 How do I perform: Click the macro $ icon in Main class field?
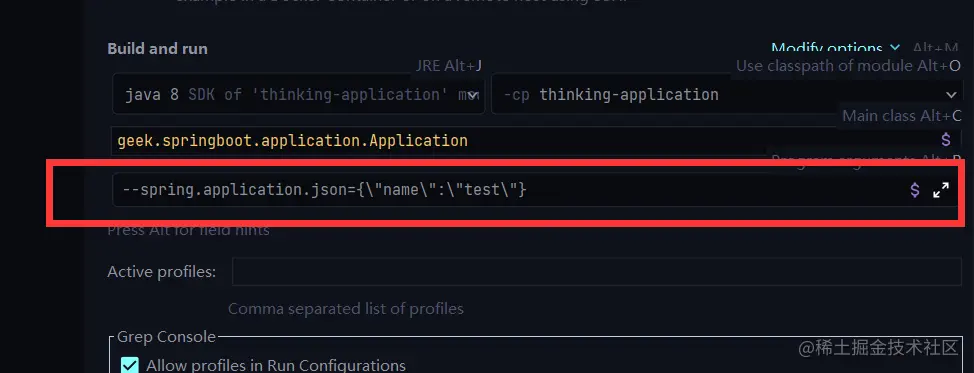[x=945, y=140]
